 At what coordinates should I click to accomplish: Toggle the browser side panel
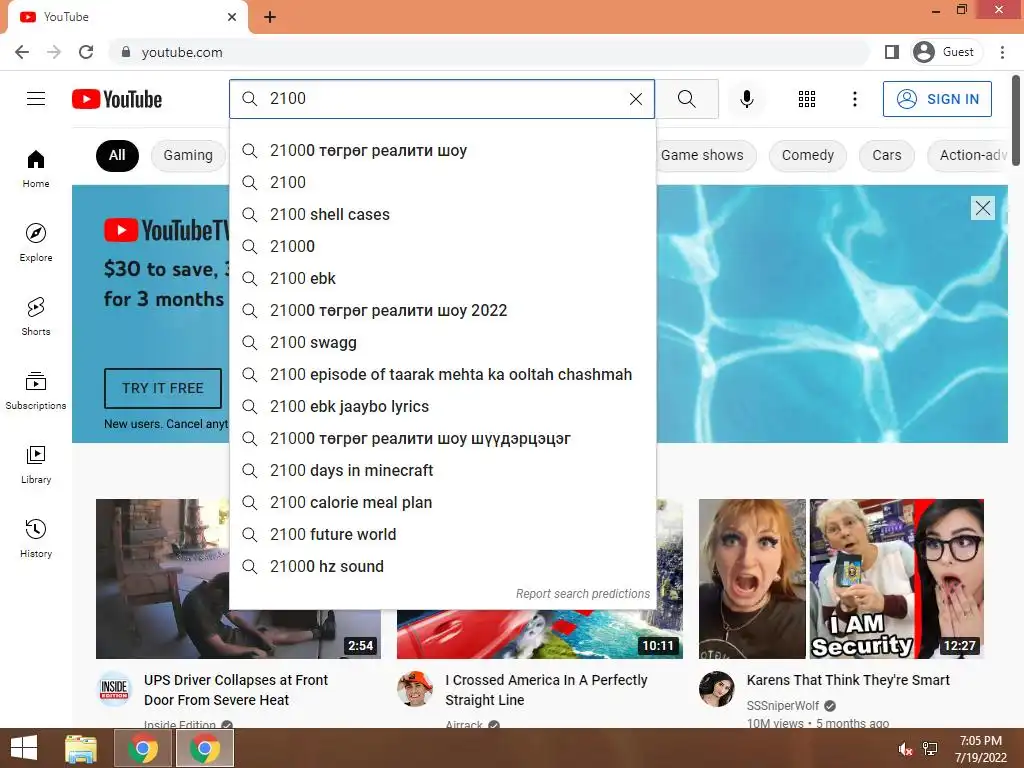click(891, 52)
